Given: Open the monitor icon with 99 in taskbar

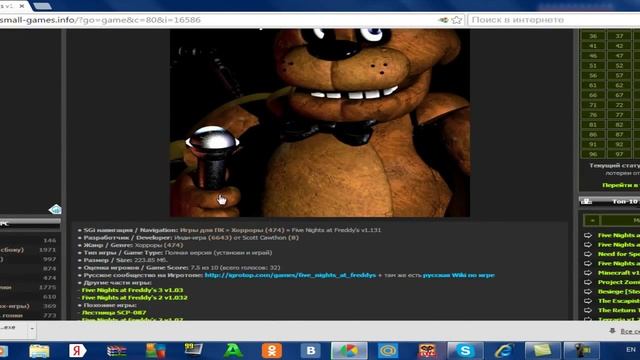Looking at the screenshot, I should (x=193, y=349).
